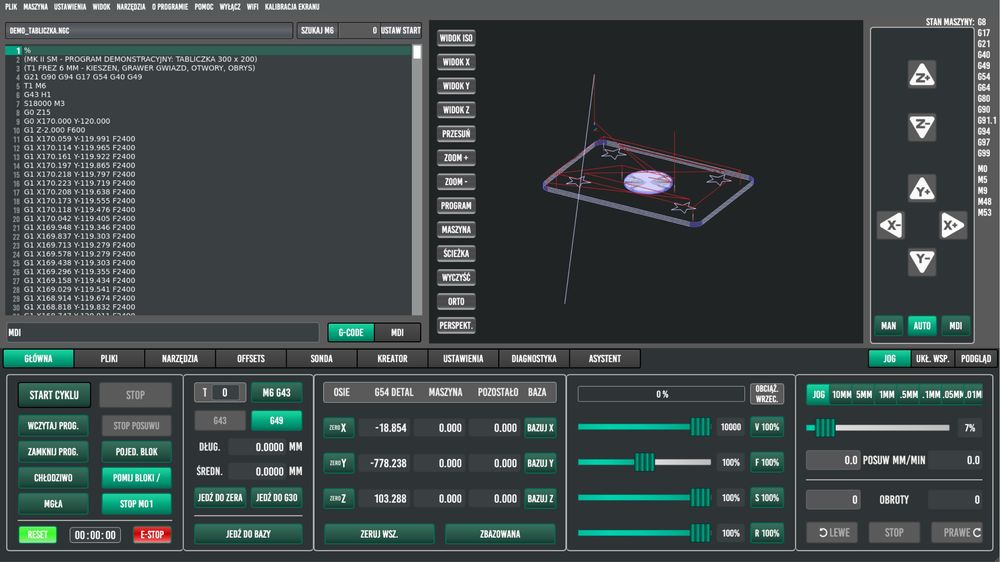Toggle G43 tool length compensation
Image resolution: width=1000 pixels, height=562 pixels.
(x=220, y=420)
